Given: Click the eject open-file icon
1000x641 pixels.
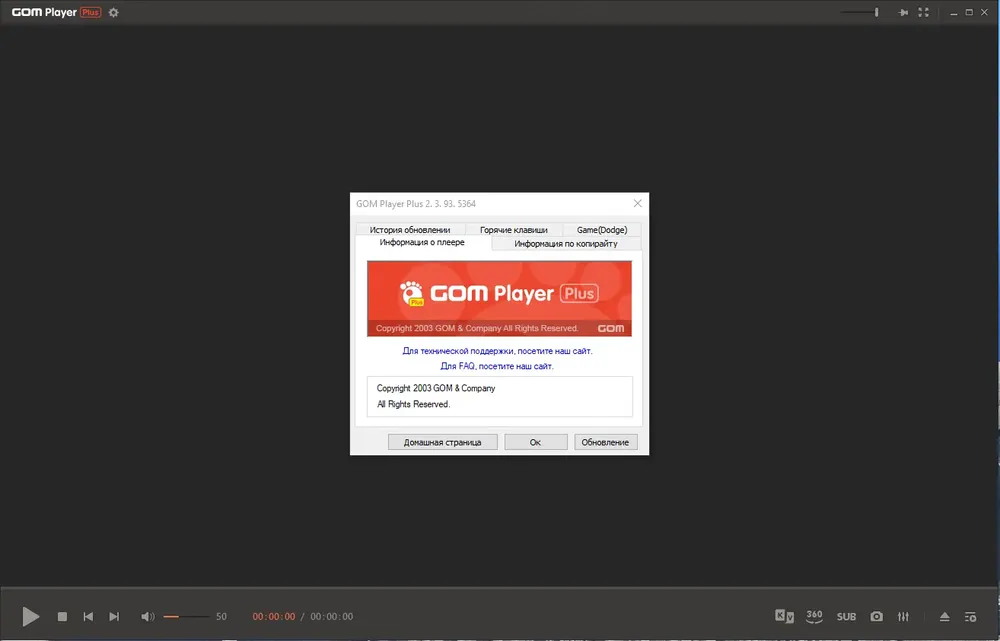Looking at the screenshot, I should pyautogui.click(x=945, y=617).
